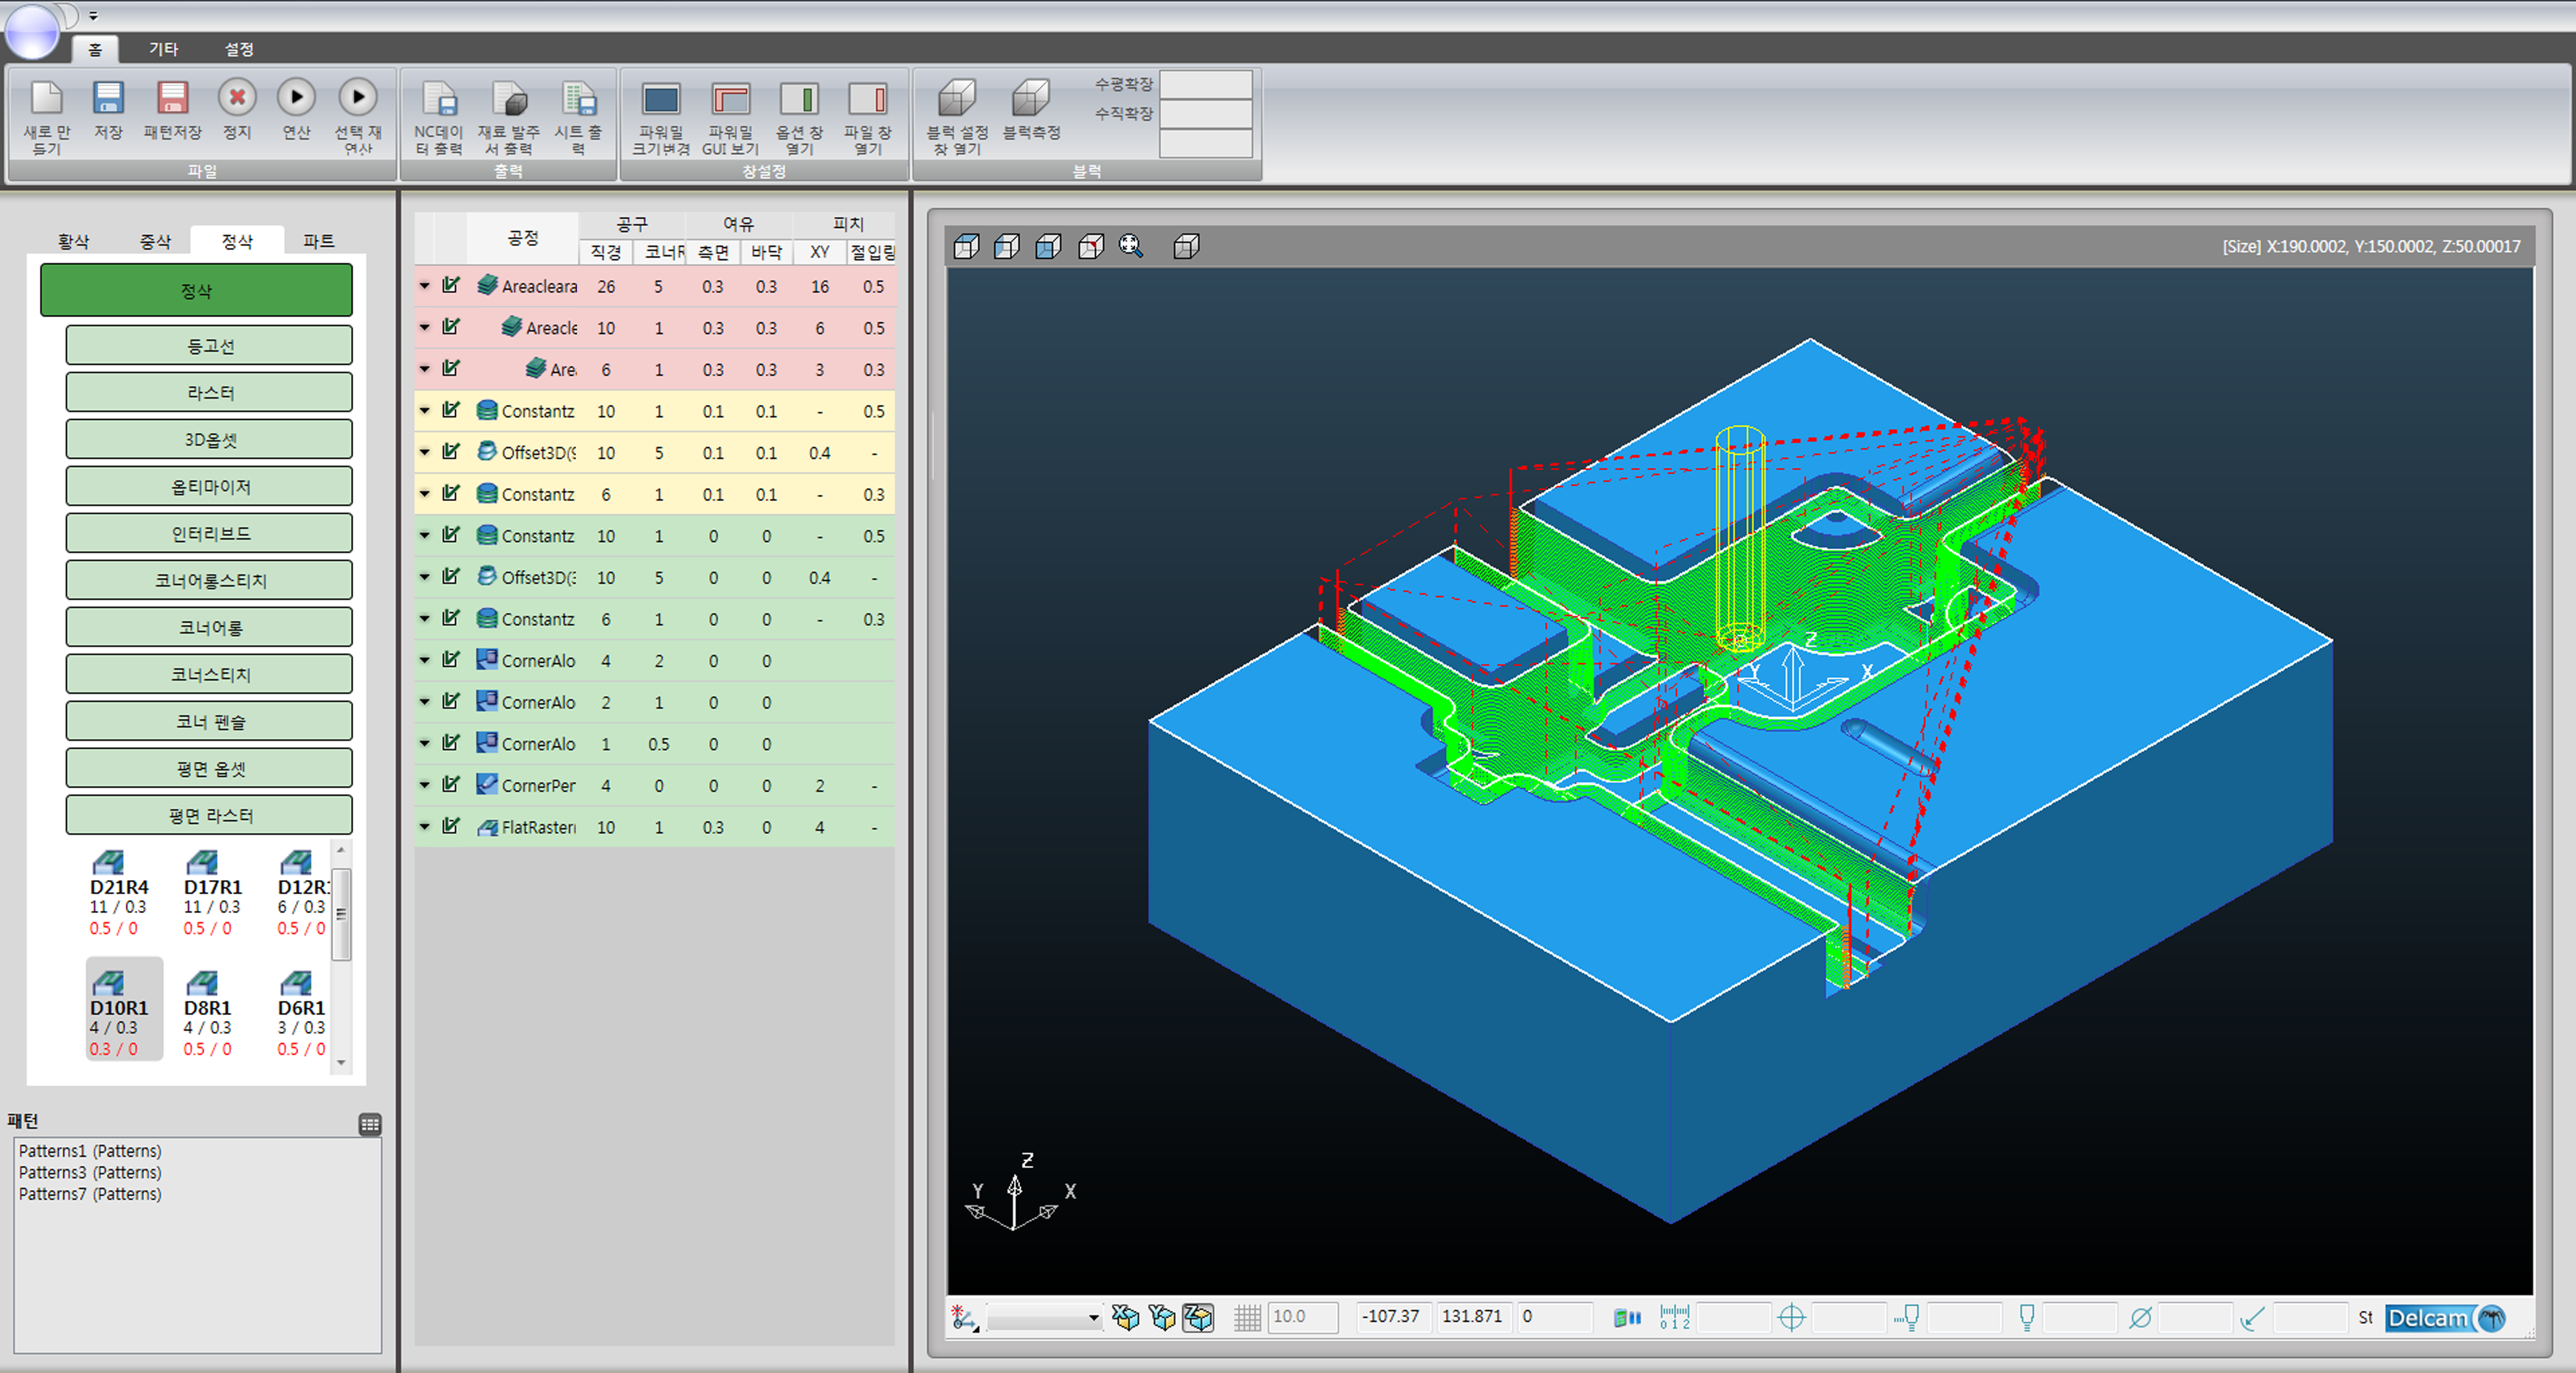
Task: Open the 옵션 창 열기 icon
Action: click(799, 99)
